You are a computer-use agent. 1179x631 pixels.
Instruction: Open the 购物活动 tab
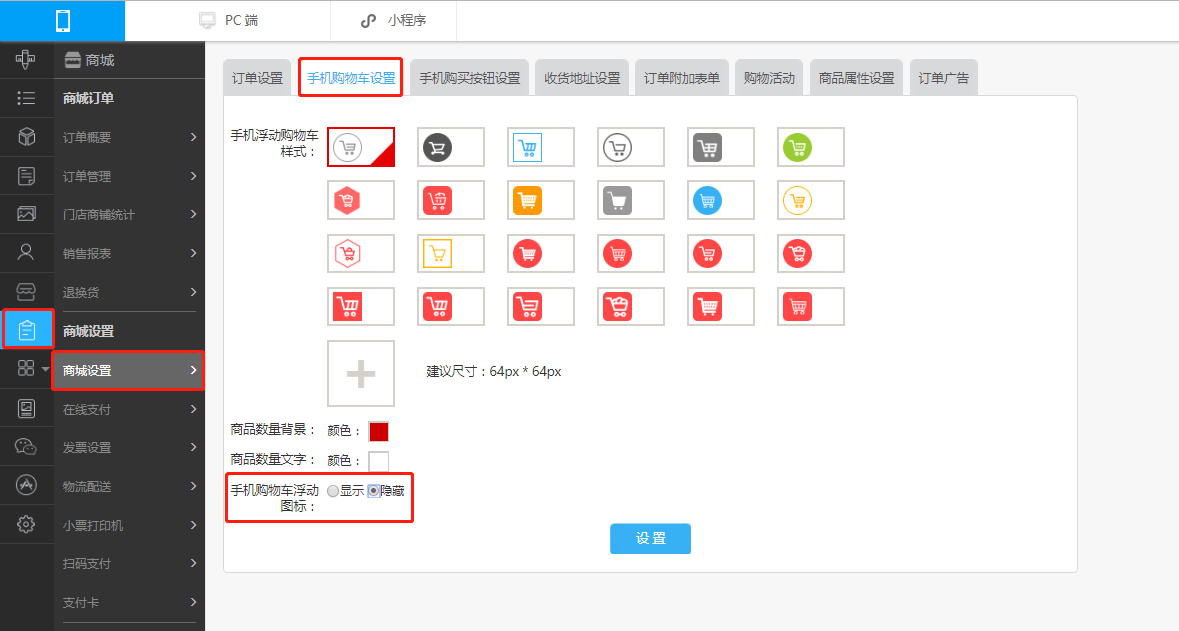[x=769, y=77]
